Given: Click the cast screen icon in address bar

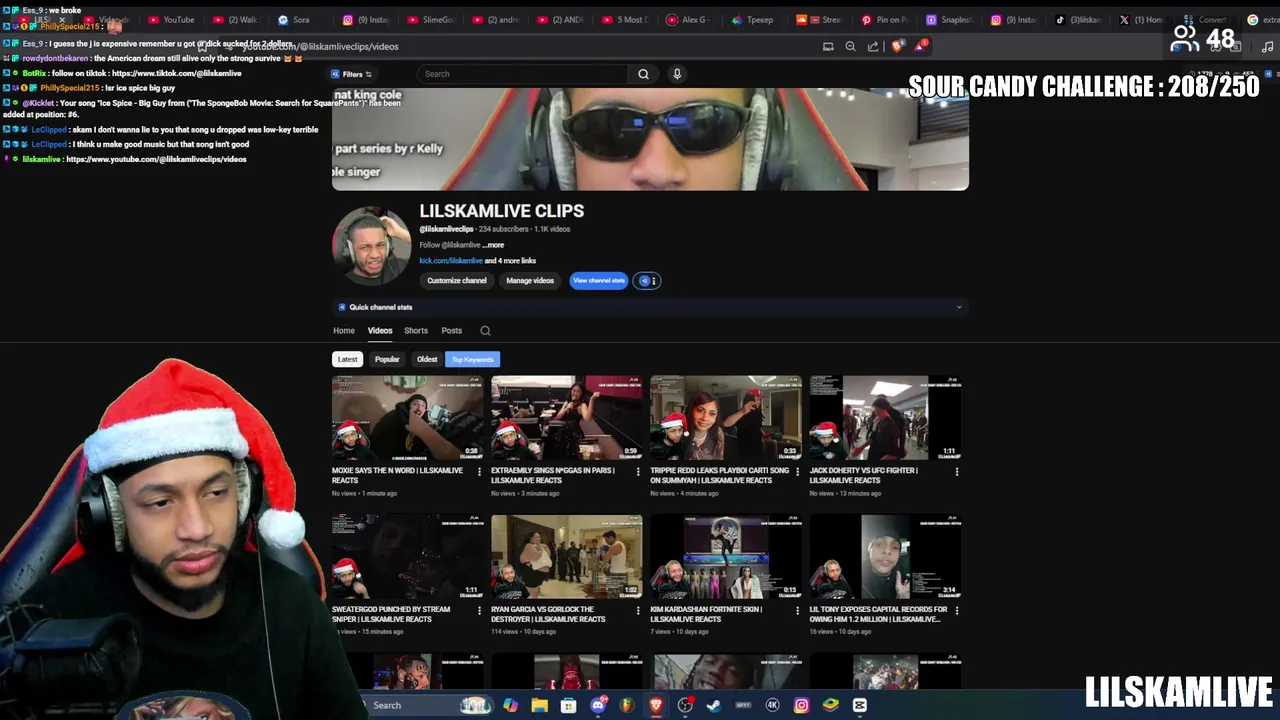Looking at the screenshot, I should (x=828, y=46).
